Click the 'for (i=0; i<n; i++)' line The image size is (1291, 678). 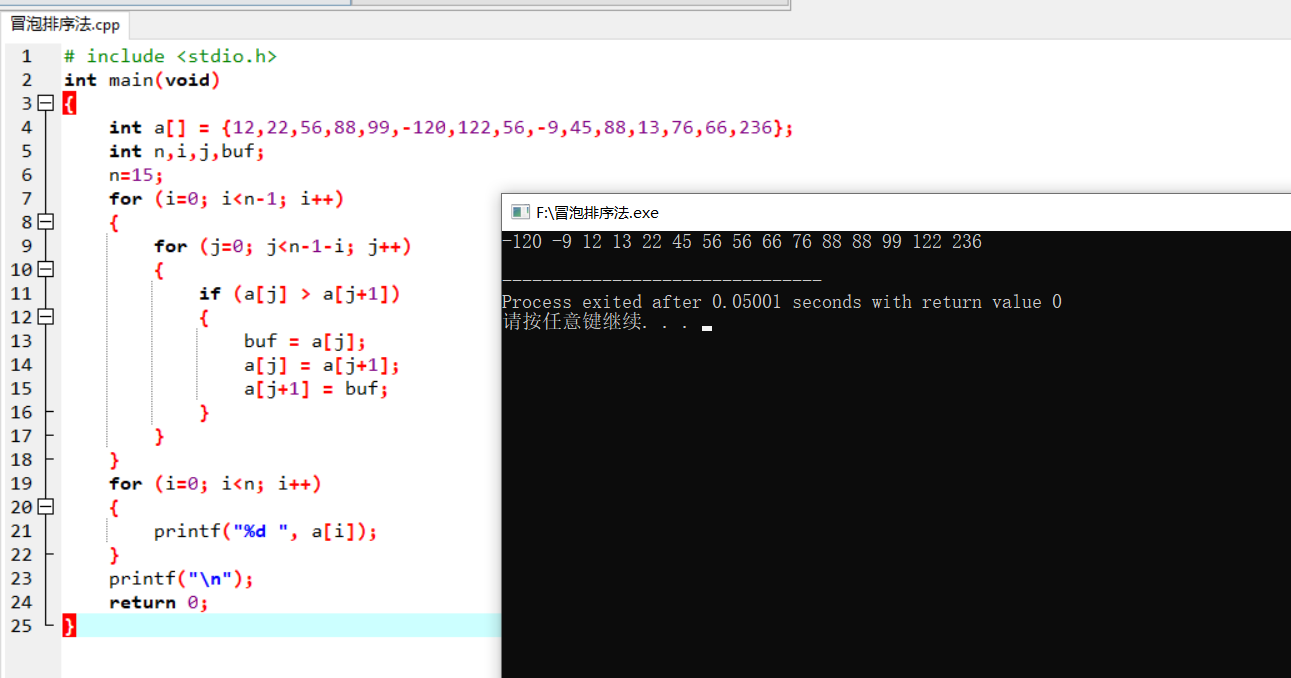215,483
